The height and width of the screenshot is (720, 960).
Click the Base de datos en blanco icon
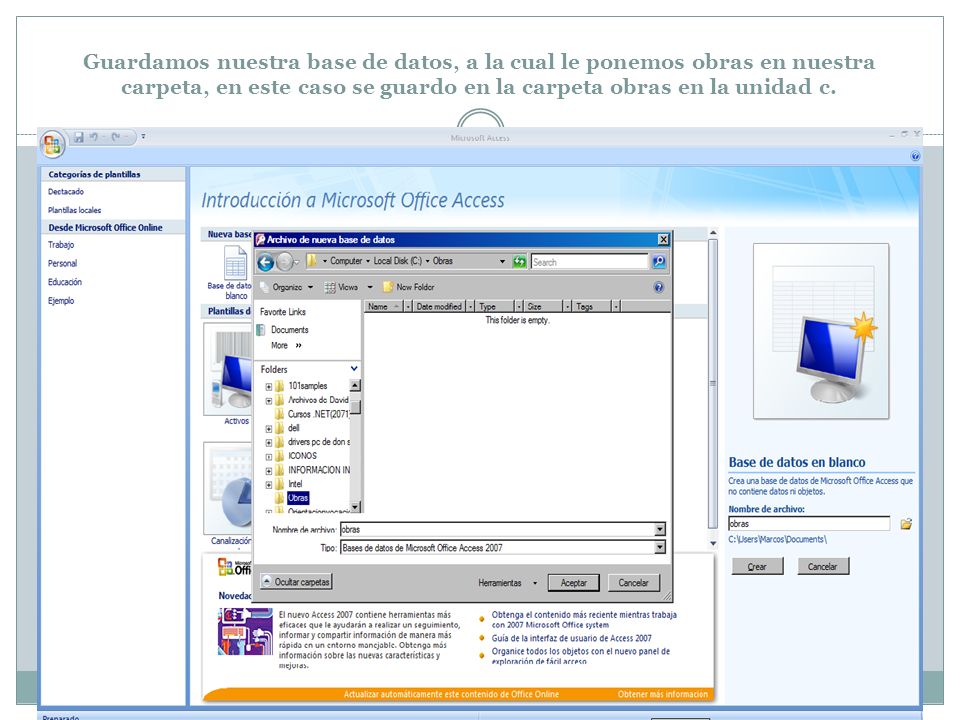coord(236,263)
